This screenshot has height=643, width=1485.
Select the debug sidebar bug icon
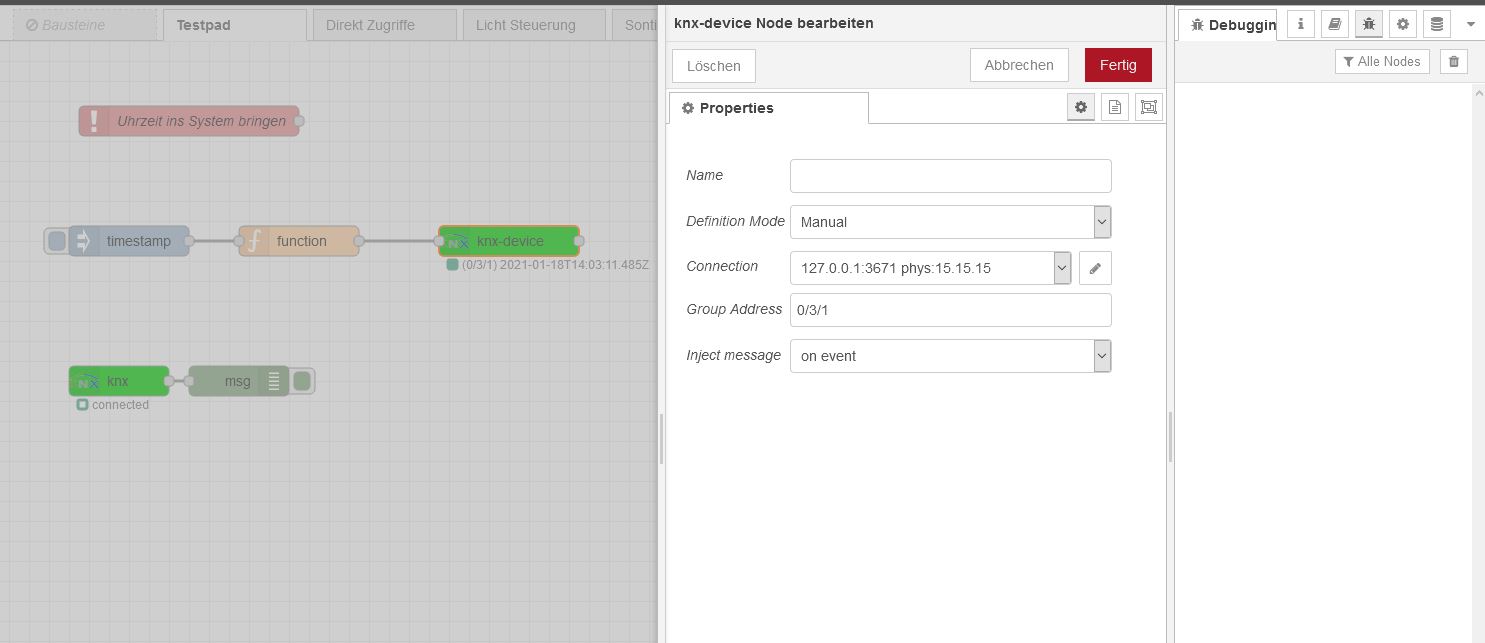click(1368, 23)
